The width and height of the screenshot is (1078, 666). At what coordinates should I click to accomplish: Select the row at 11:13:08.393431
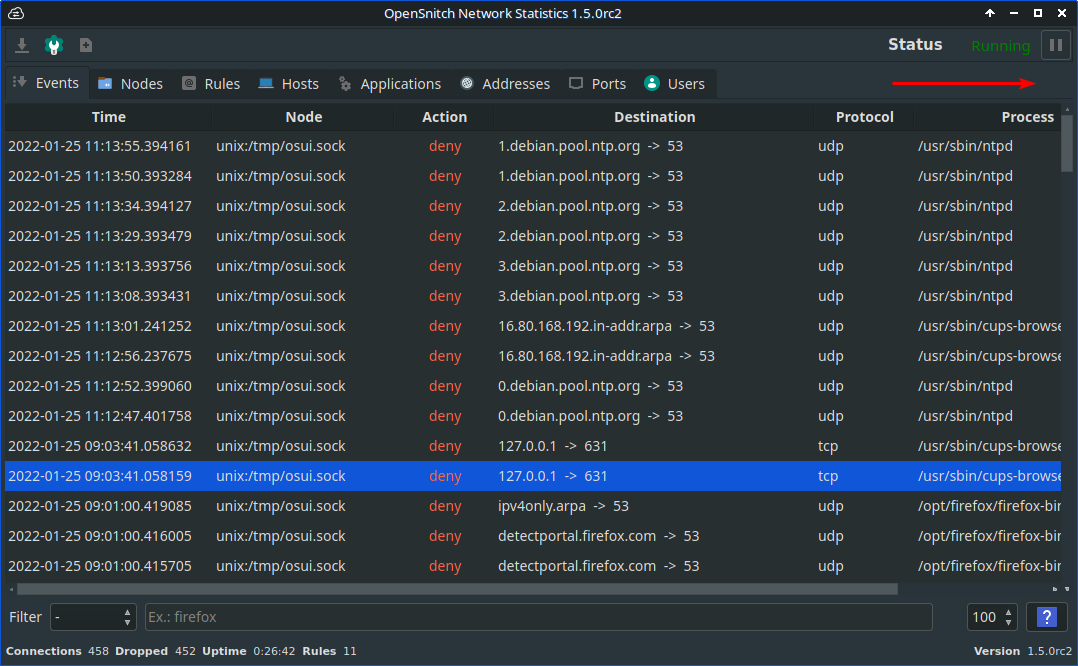533,296
